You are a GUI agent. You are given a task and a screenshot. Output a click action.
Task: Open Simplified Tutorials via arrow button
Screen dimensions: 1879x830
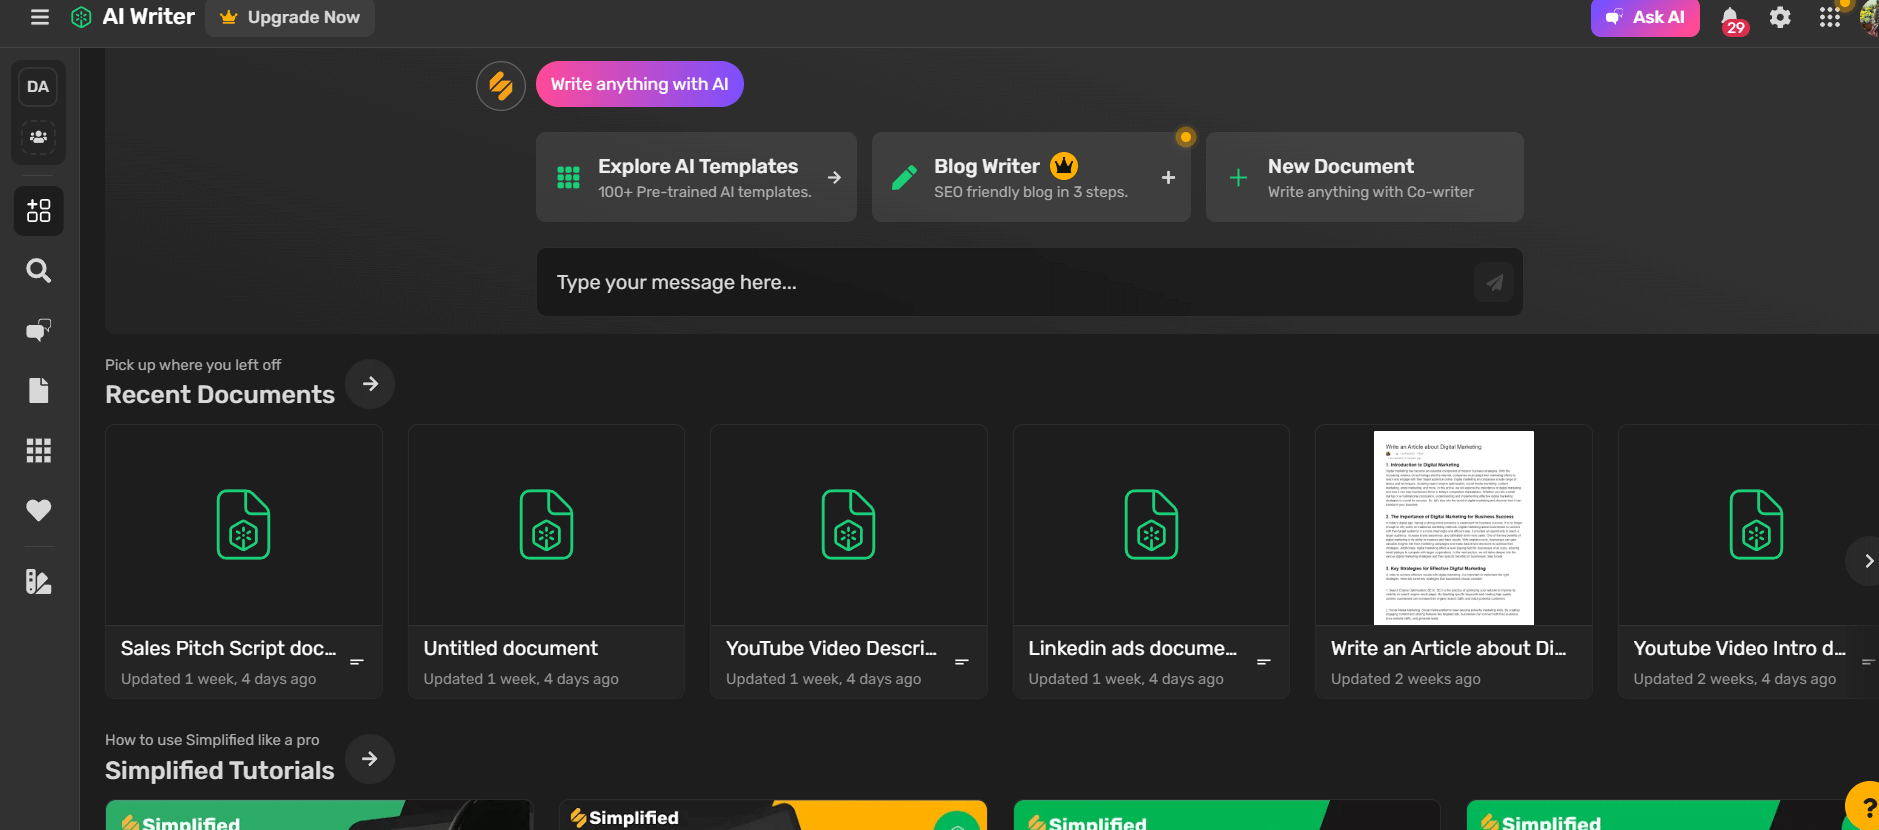click(x=370, y=759)
